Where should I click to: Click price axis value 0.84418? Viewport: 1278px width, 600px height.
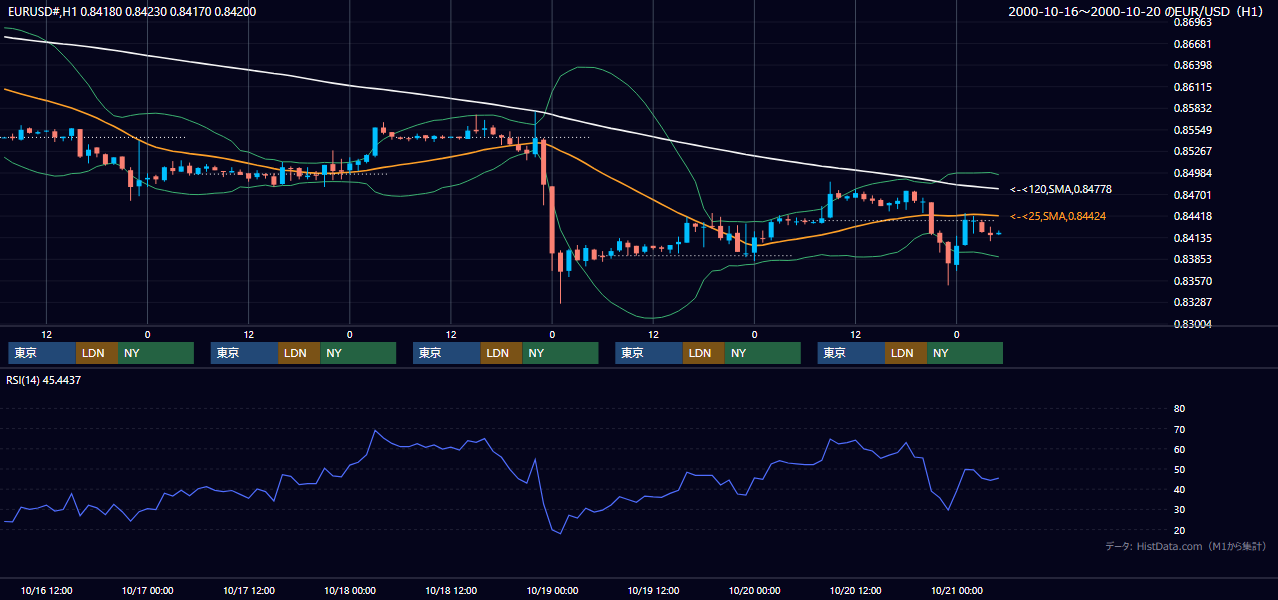[1192, 216]
